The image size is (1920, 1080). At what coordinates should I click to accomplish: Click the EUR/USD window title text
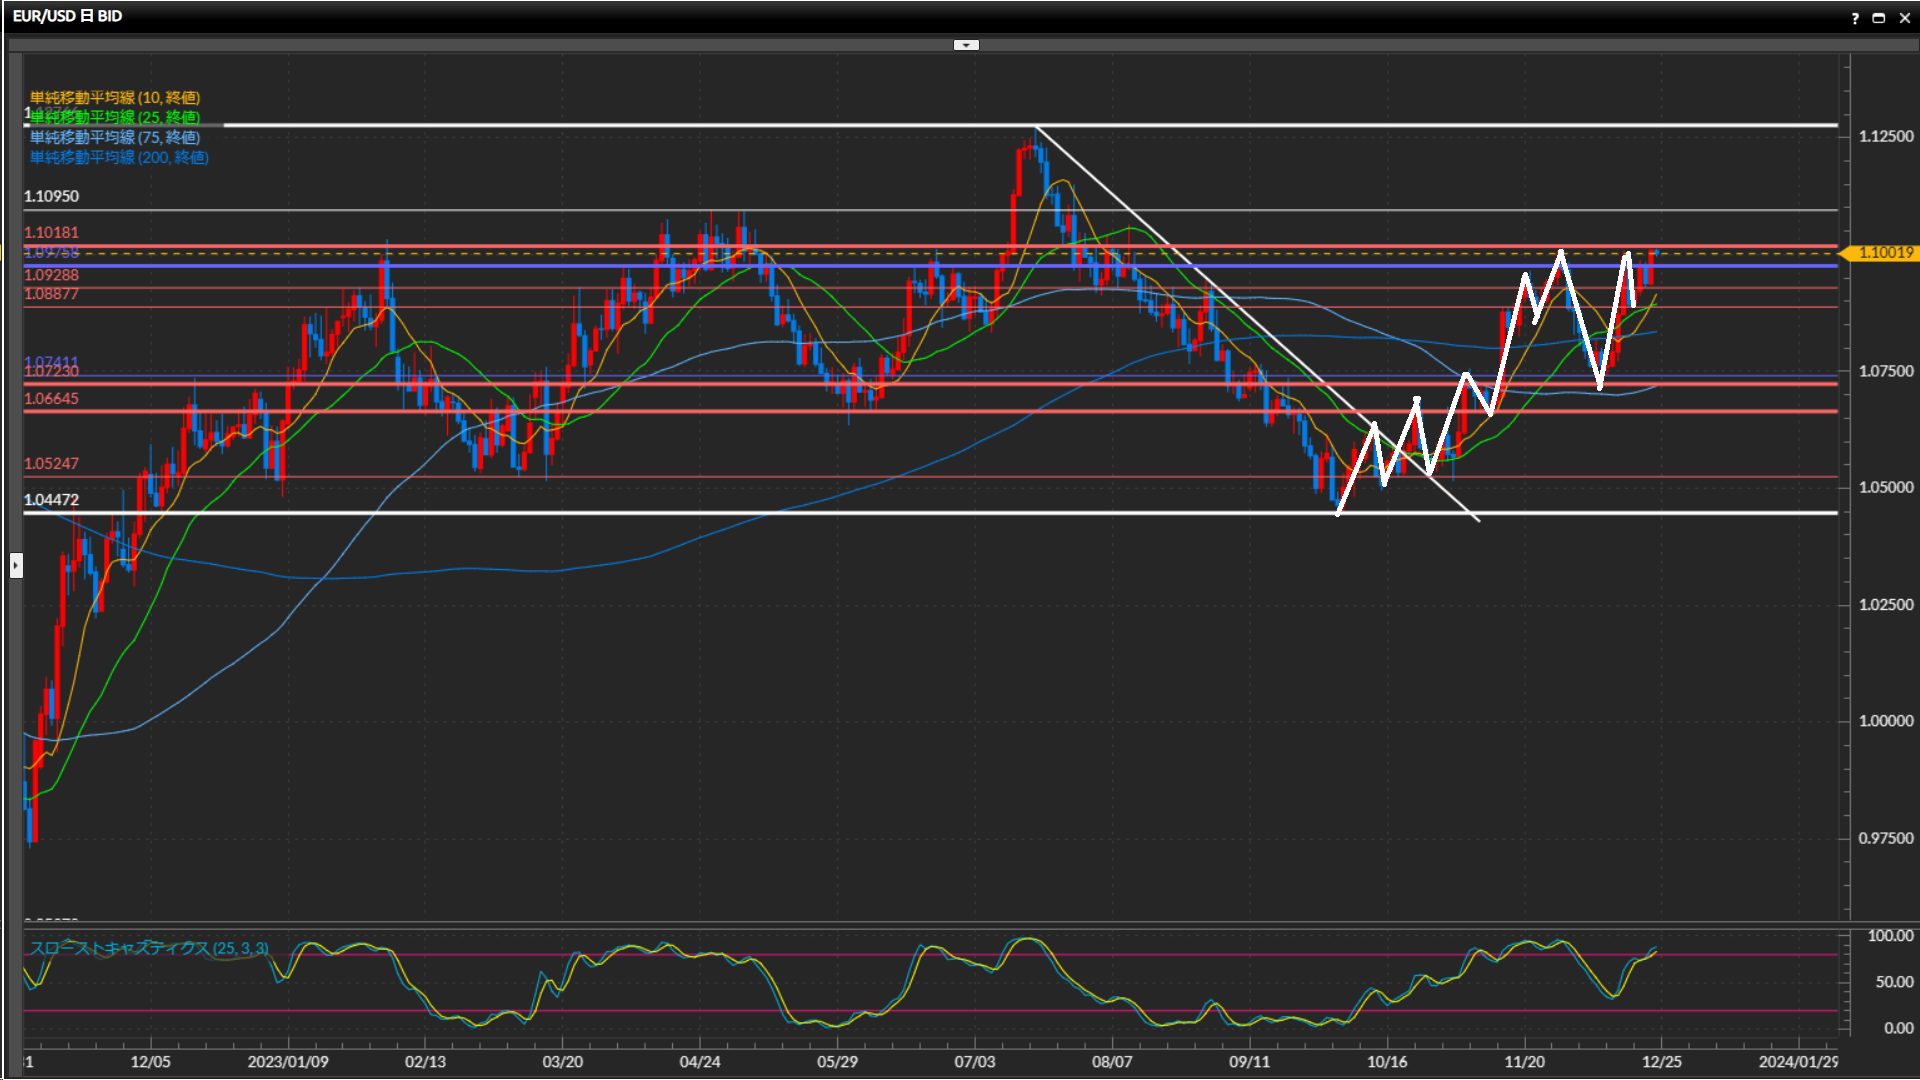(67, 16)
